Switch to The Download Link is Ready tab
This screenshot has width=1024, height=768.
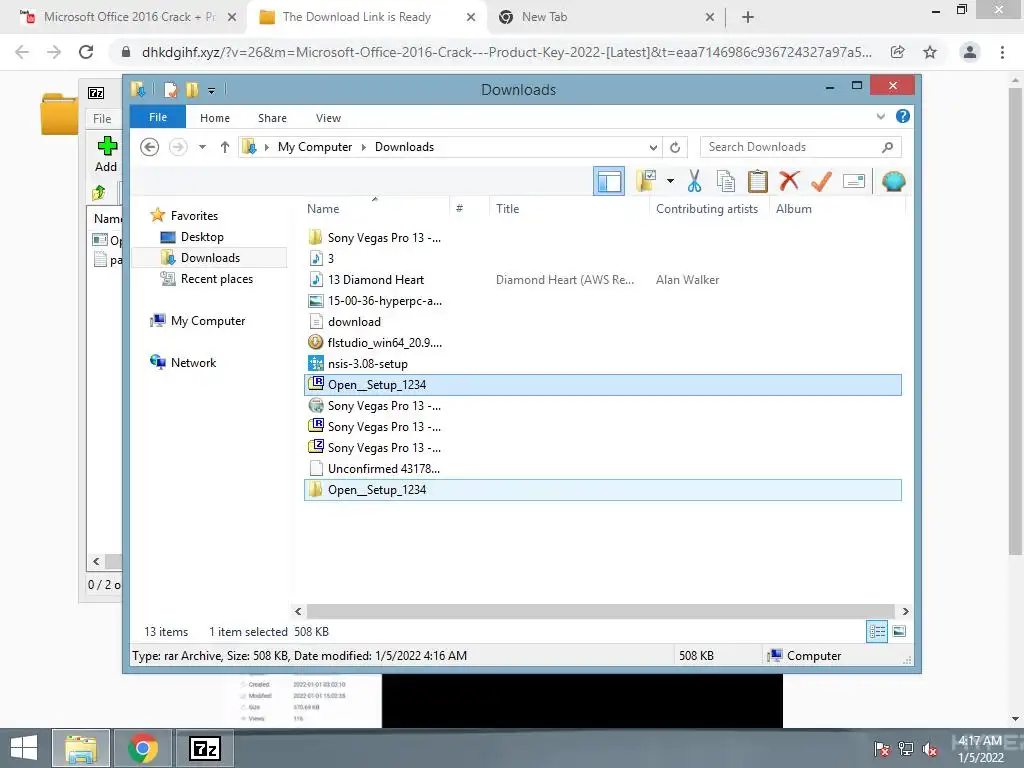click(x=357, y=17)
